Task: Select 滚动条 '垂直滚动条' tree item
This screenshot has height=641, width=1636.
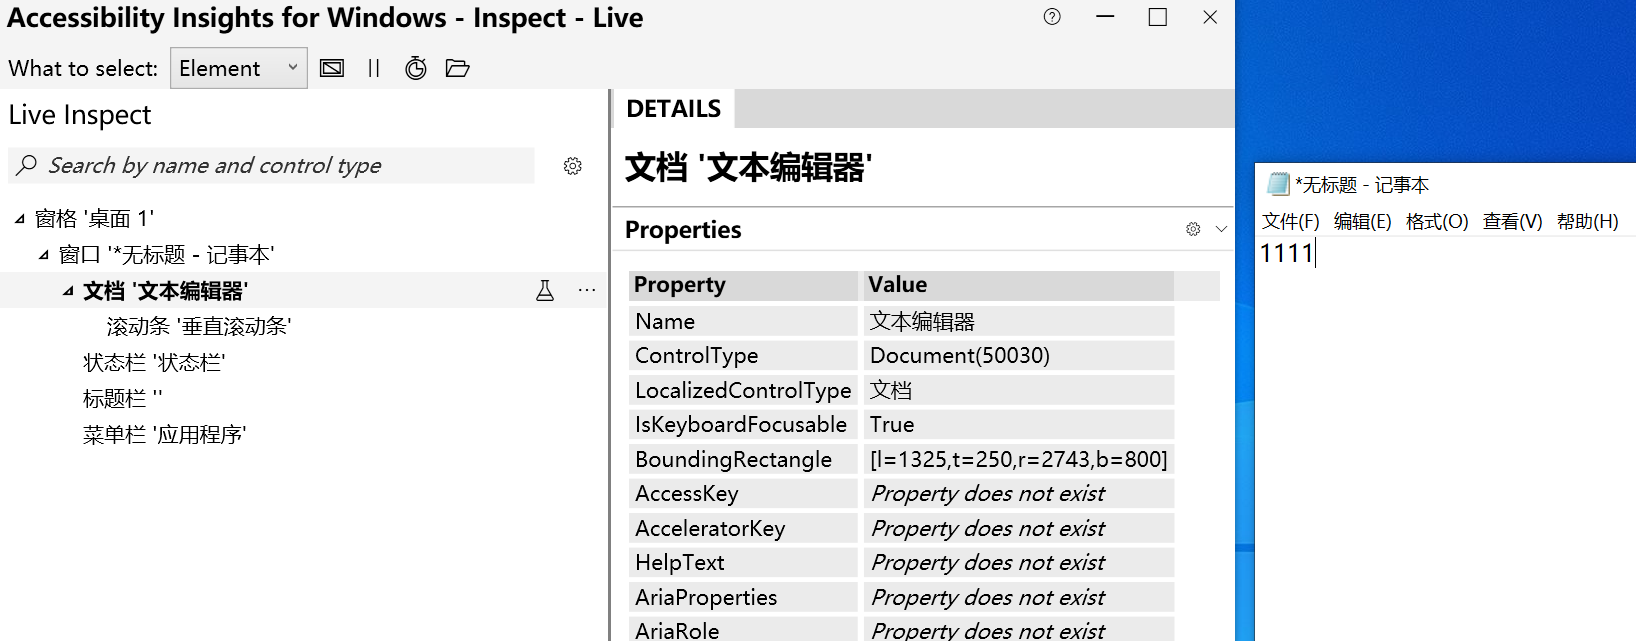Action: [199, 327]
